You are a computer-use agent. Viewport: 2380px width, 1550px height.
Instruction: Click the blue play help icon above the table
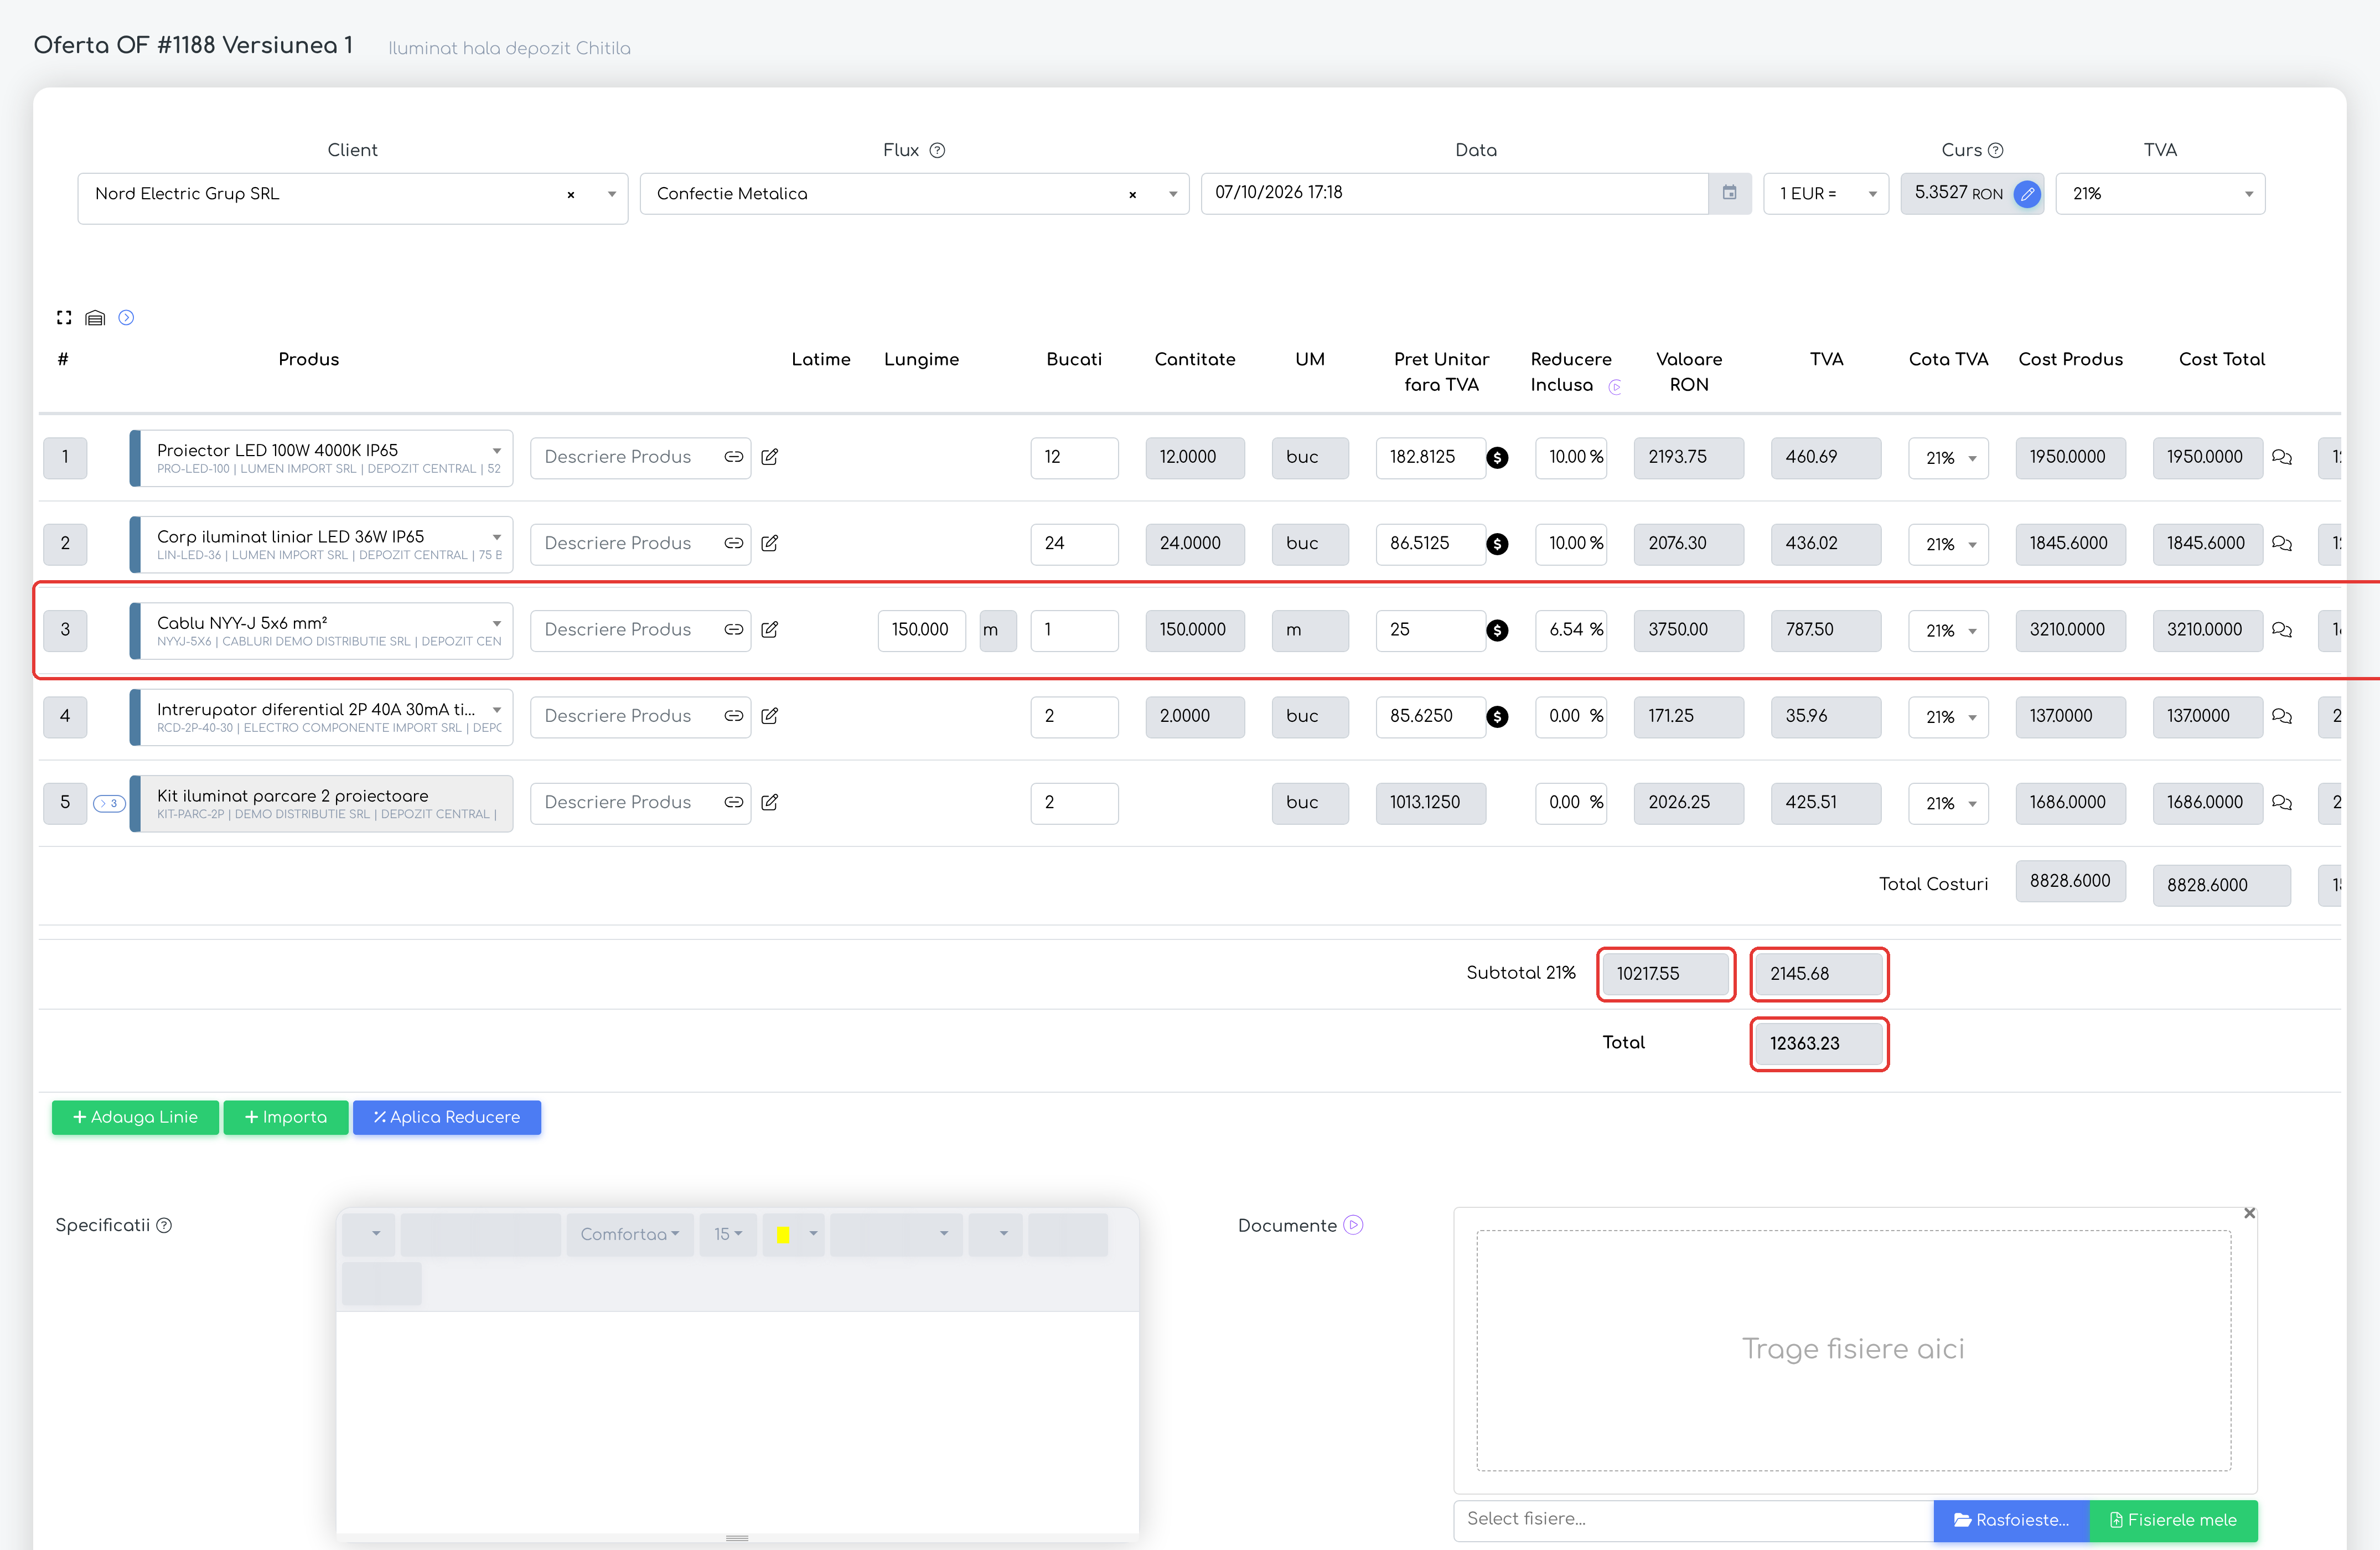pos(126,317)
